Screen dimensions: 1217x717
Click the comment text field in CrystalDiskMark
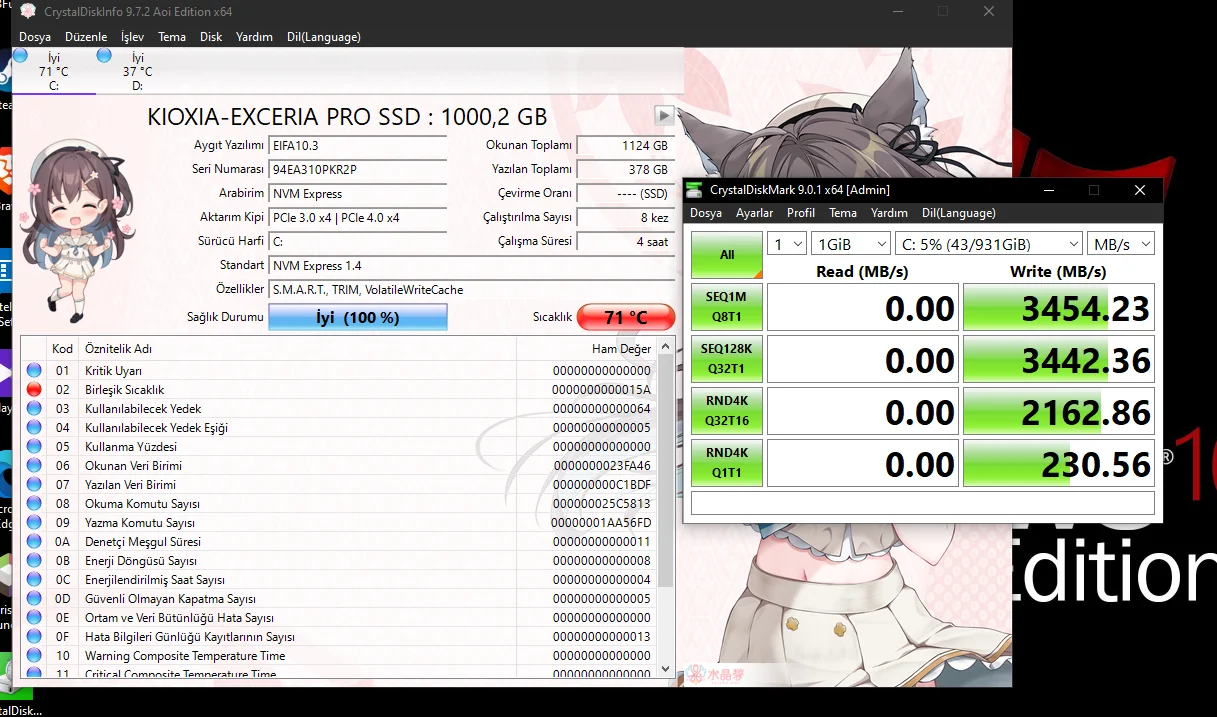click(923, 503)
